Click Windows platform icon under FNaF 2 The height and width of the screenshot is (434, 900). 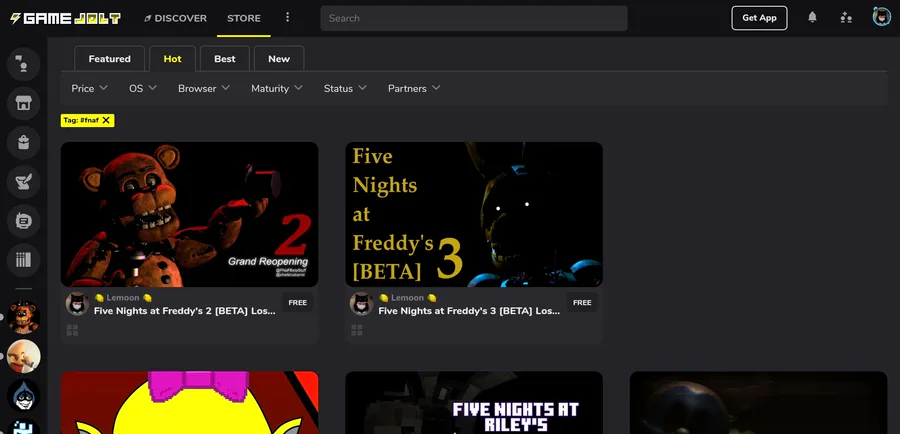coord(72,330)
